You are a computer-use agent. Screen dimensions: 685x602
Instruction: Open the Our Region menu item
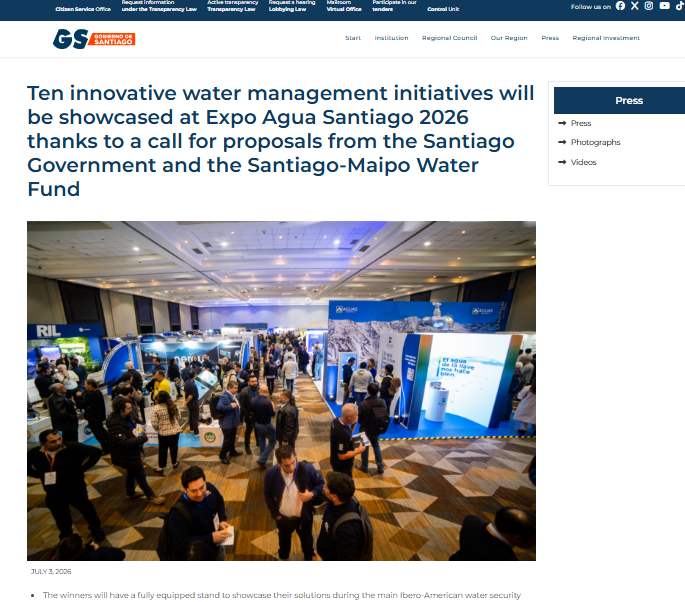[509, 38]
